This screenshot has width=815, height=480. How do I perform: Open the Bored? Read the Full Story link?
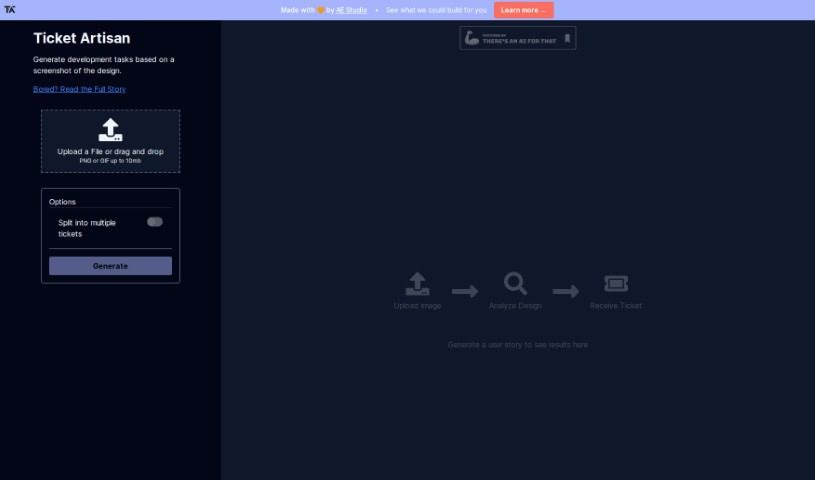(80, 89)
